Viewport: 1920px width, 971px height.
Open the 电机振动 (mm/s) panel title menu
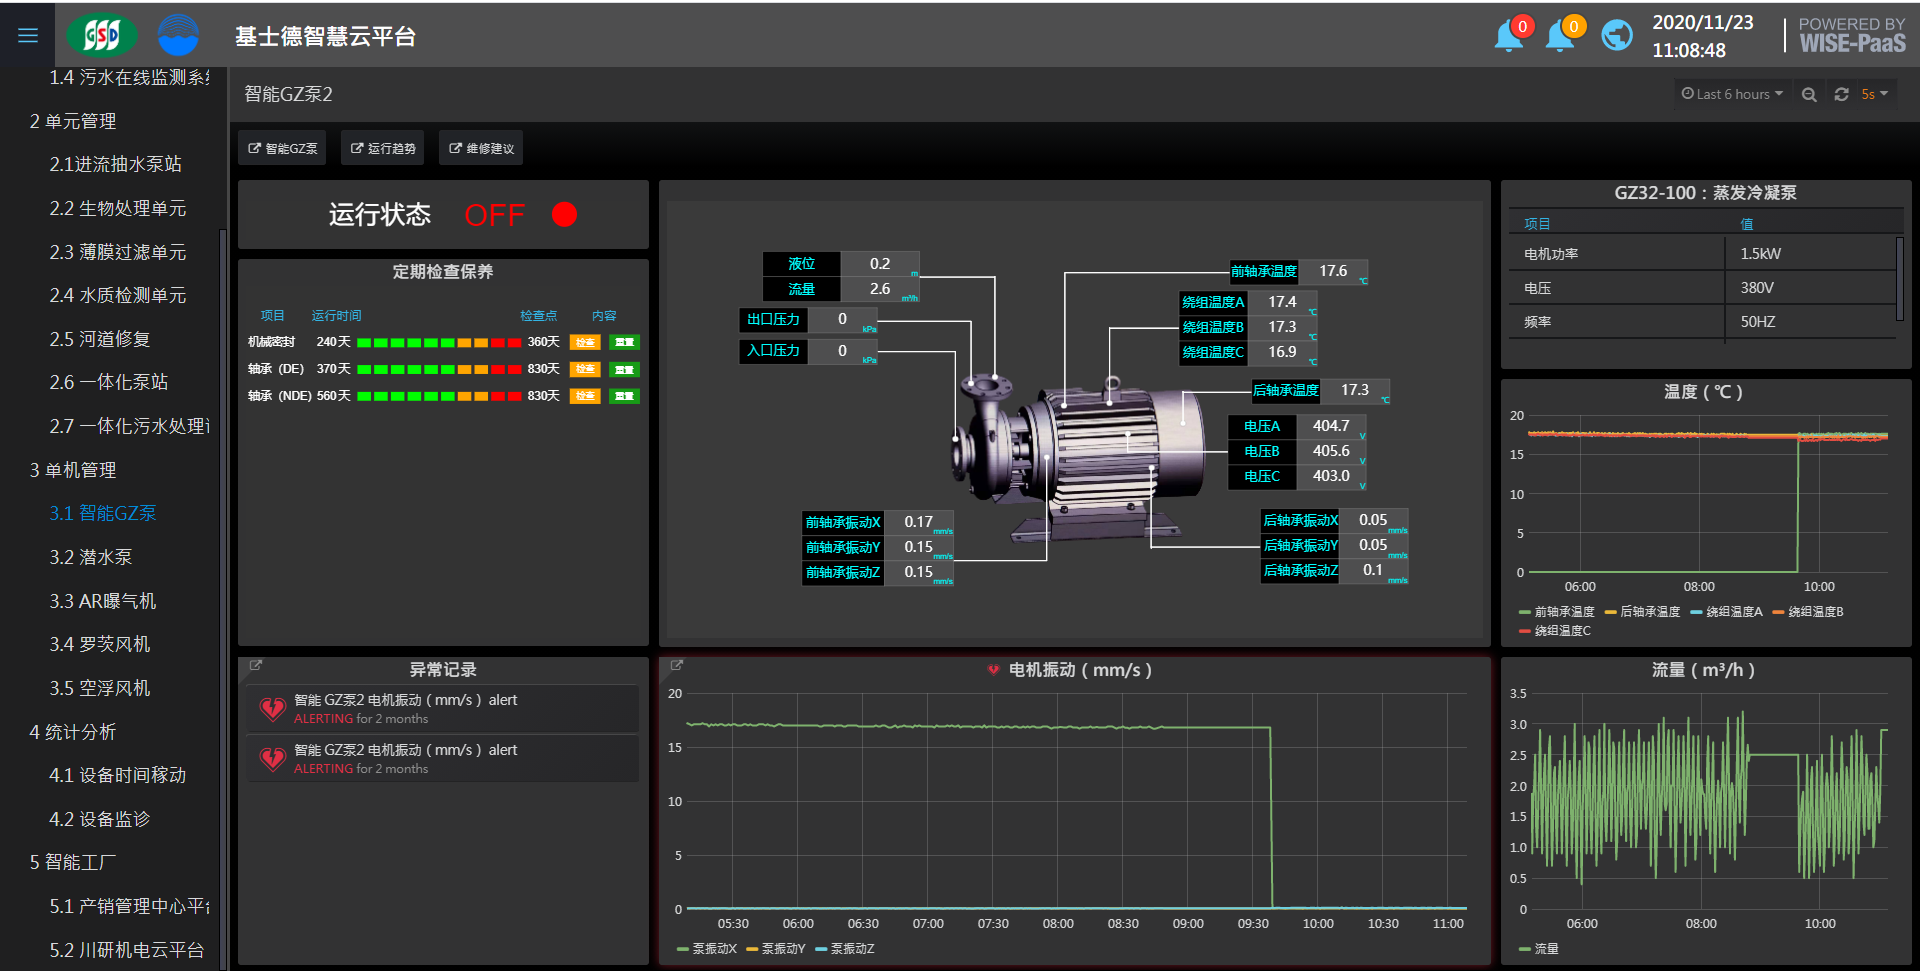click(1079, 670)
